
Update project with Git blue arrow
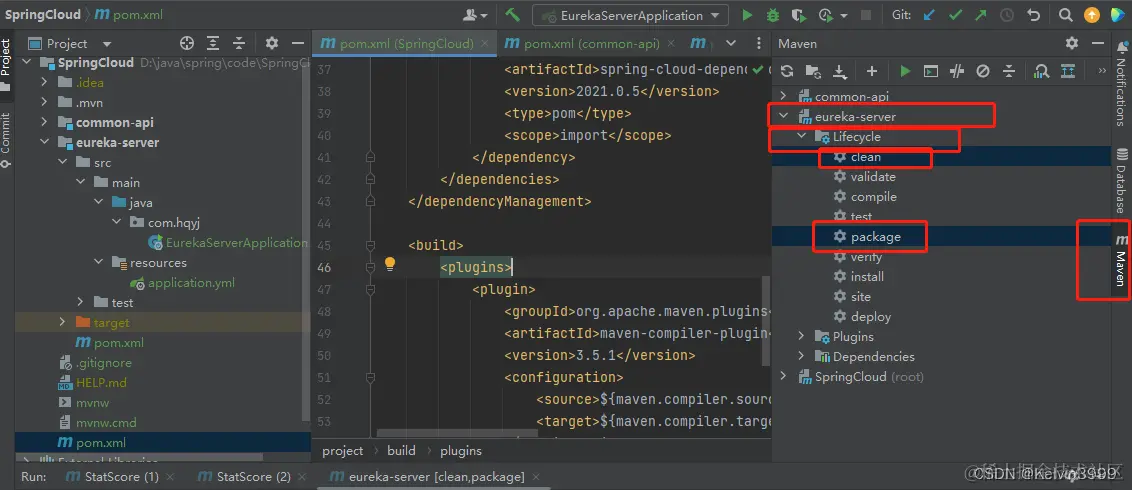point(930,14)
